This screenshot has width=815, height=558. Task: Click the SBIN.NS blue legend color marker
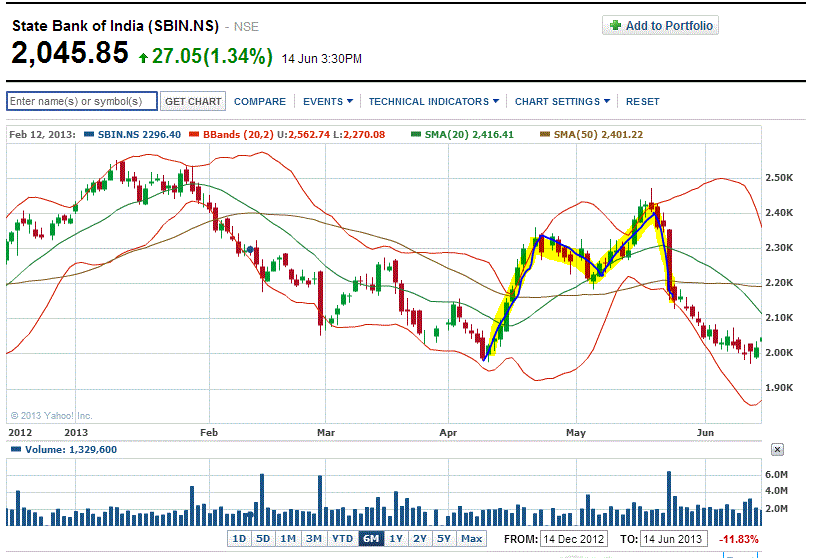click(x=89, y=135)
